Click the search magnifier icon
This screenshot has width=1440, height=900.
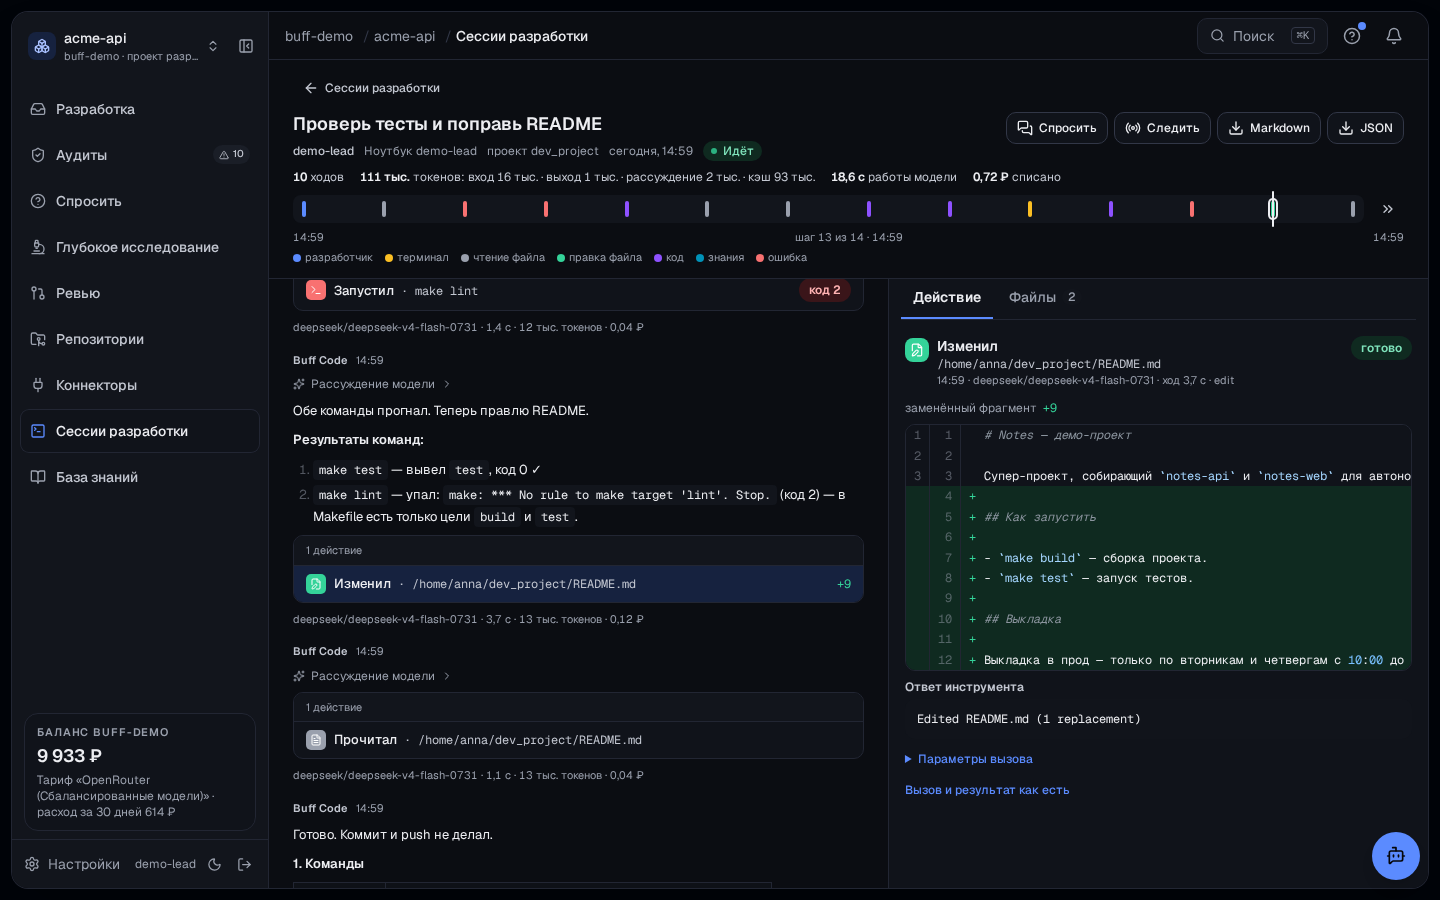click(x=1218, y=36)
